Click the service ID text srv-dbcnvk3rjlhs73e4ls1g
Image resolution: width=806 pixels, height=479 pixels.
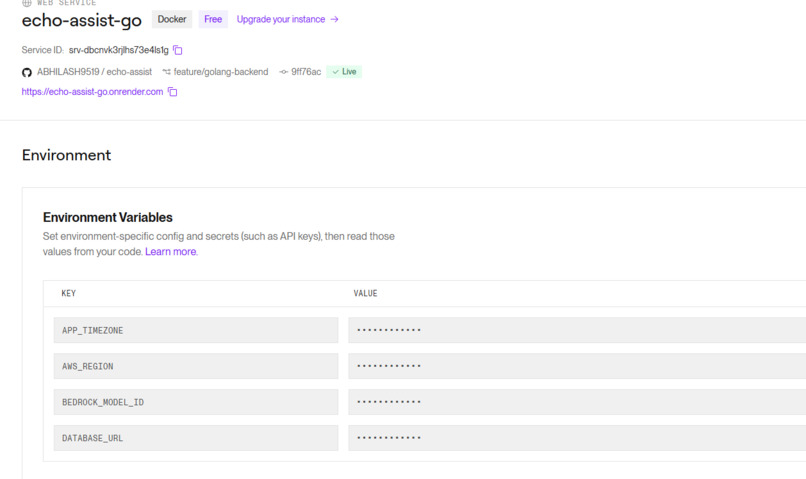click(x=119, y=50)
